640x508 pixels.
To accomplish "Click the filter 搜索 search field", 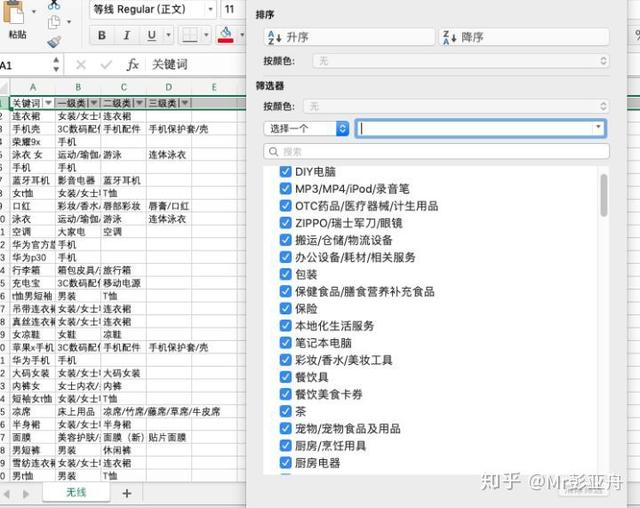I will pos(436,151).
